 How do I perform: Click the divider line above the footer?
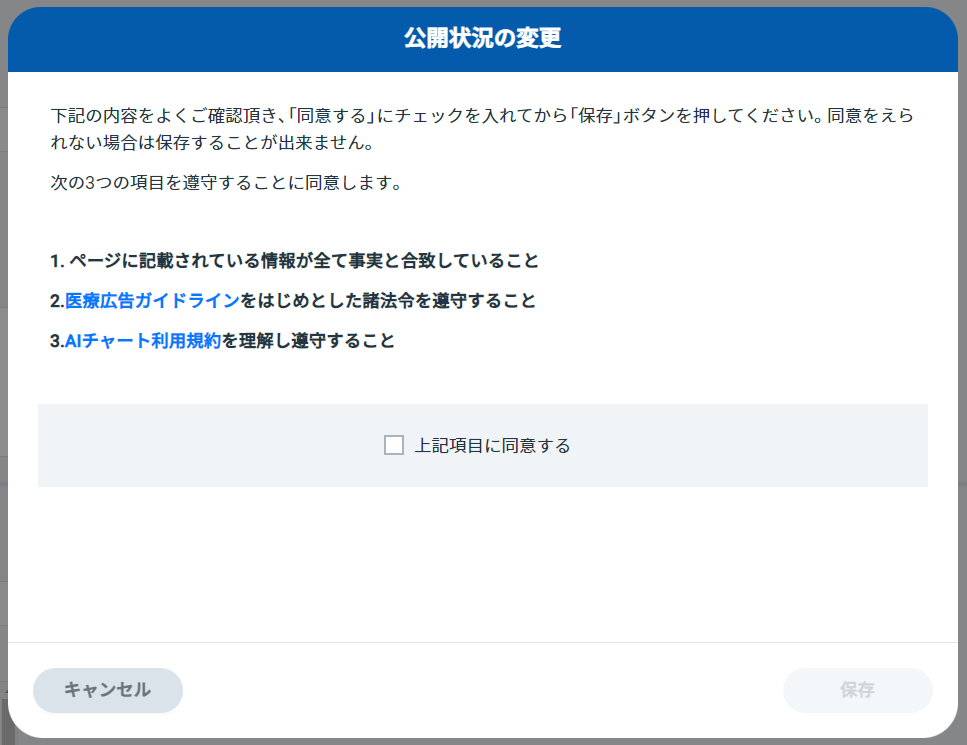tap(483, 642)
